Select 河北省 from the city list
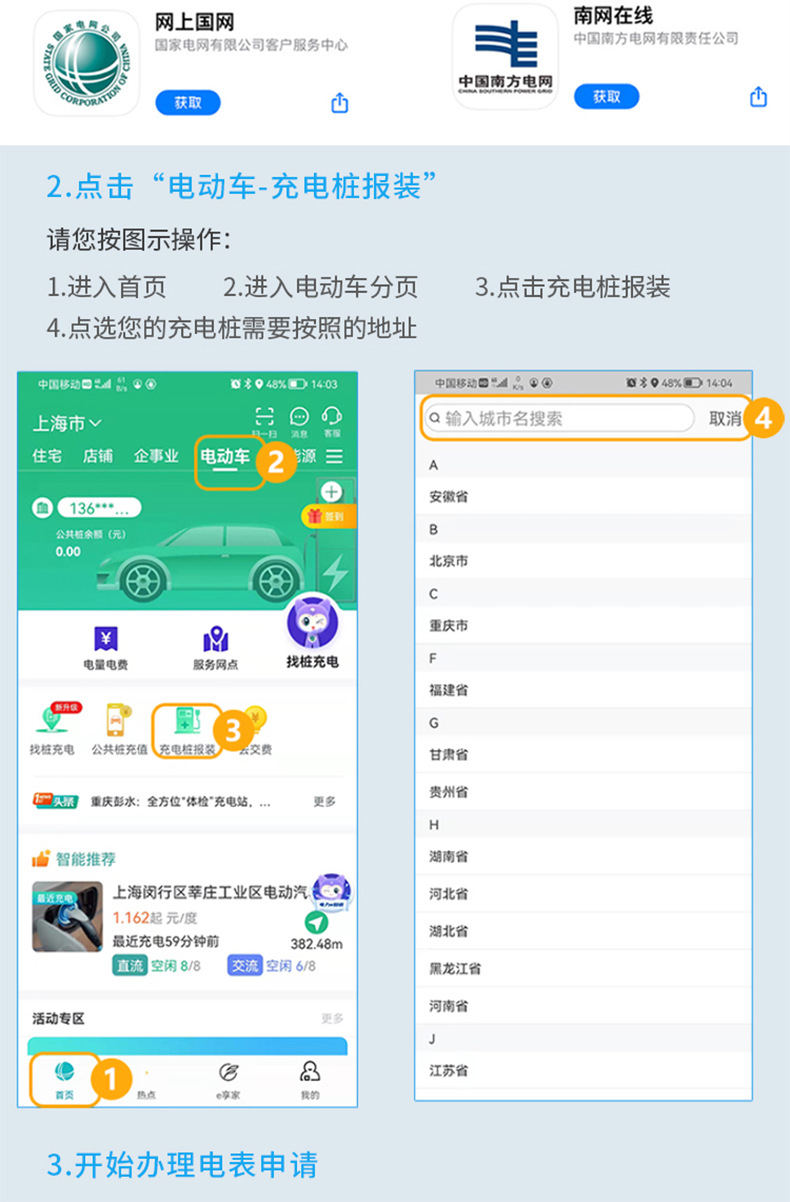Viewport: 790px width, 1202px height. [583, 894]
